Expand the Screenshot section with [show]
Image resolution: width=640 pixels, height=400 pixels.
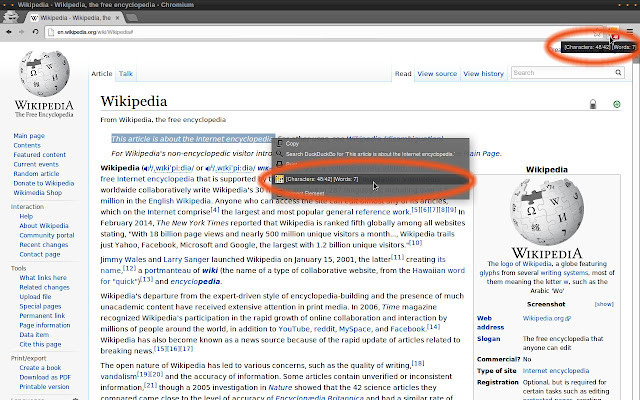(x=604, y=304)
